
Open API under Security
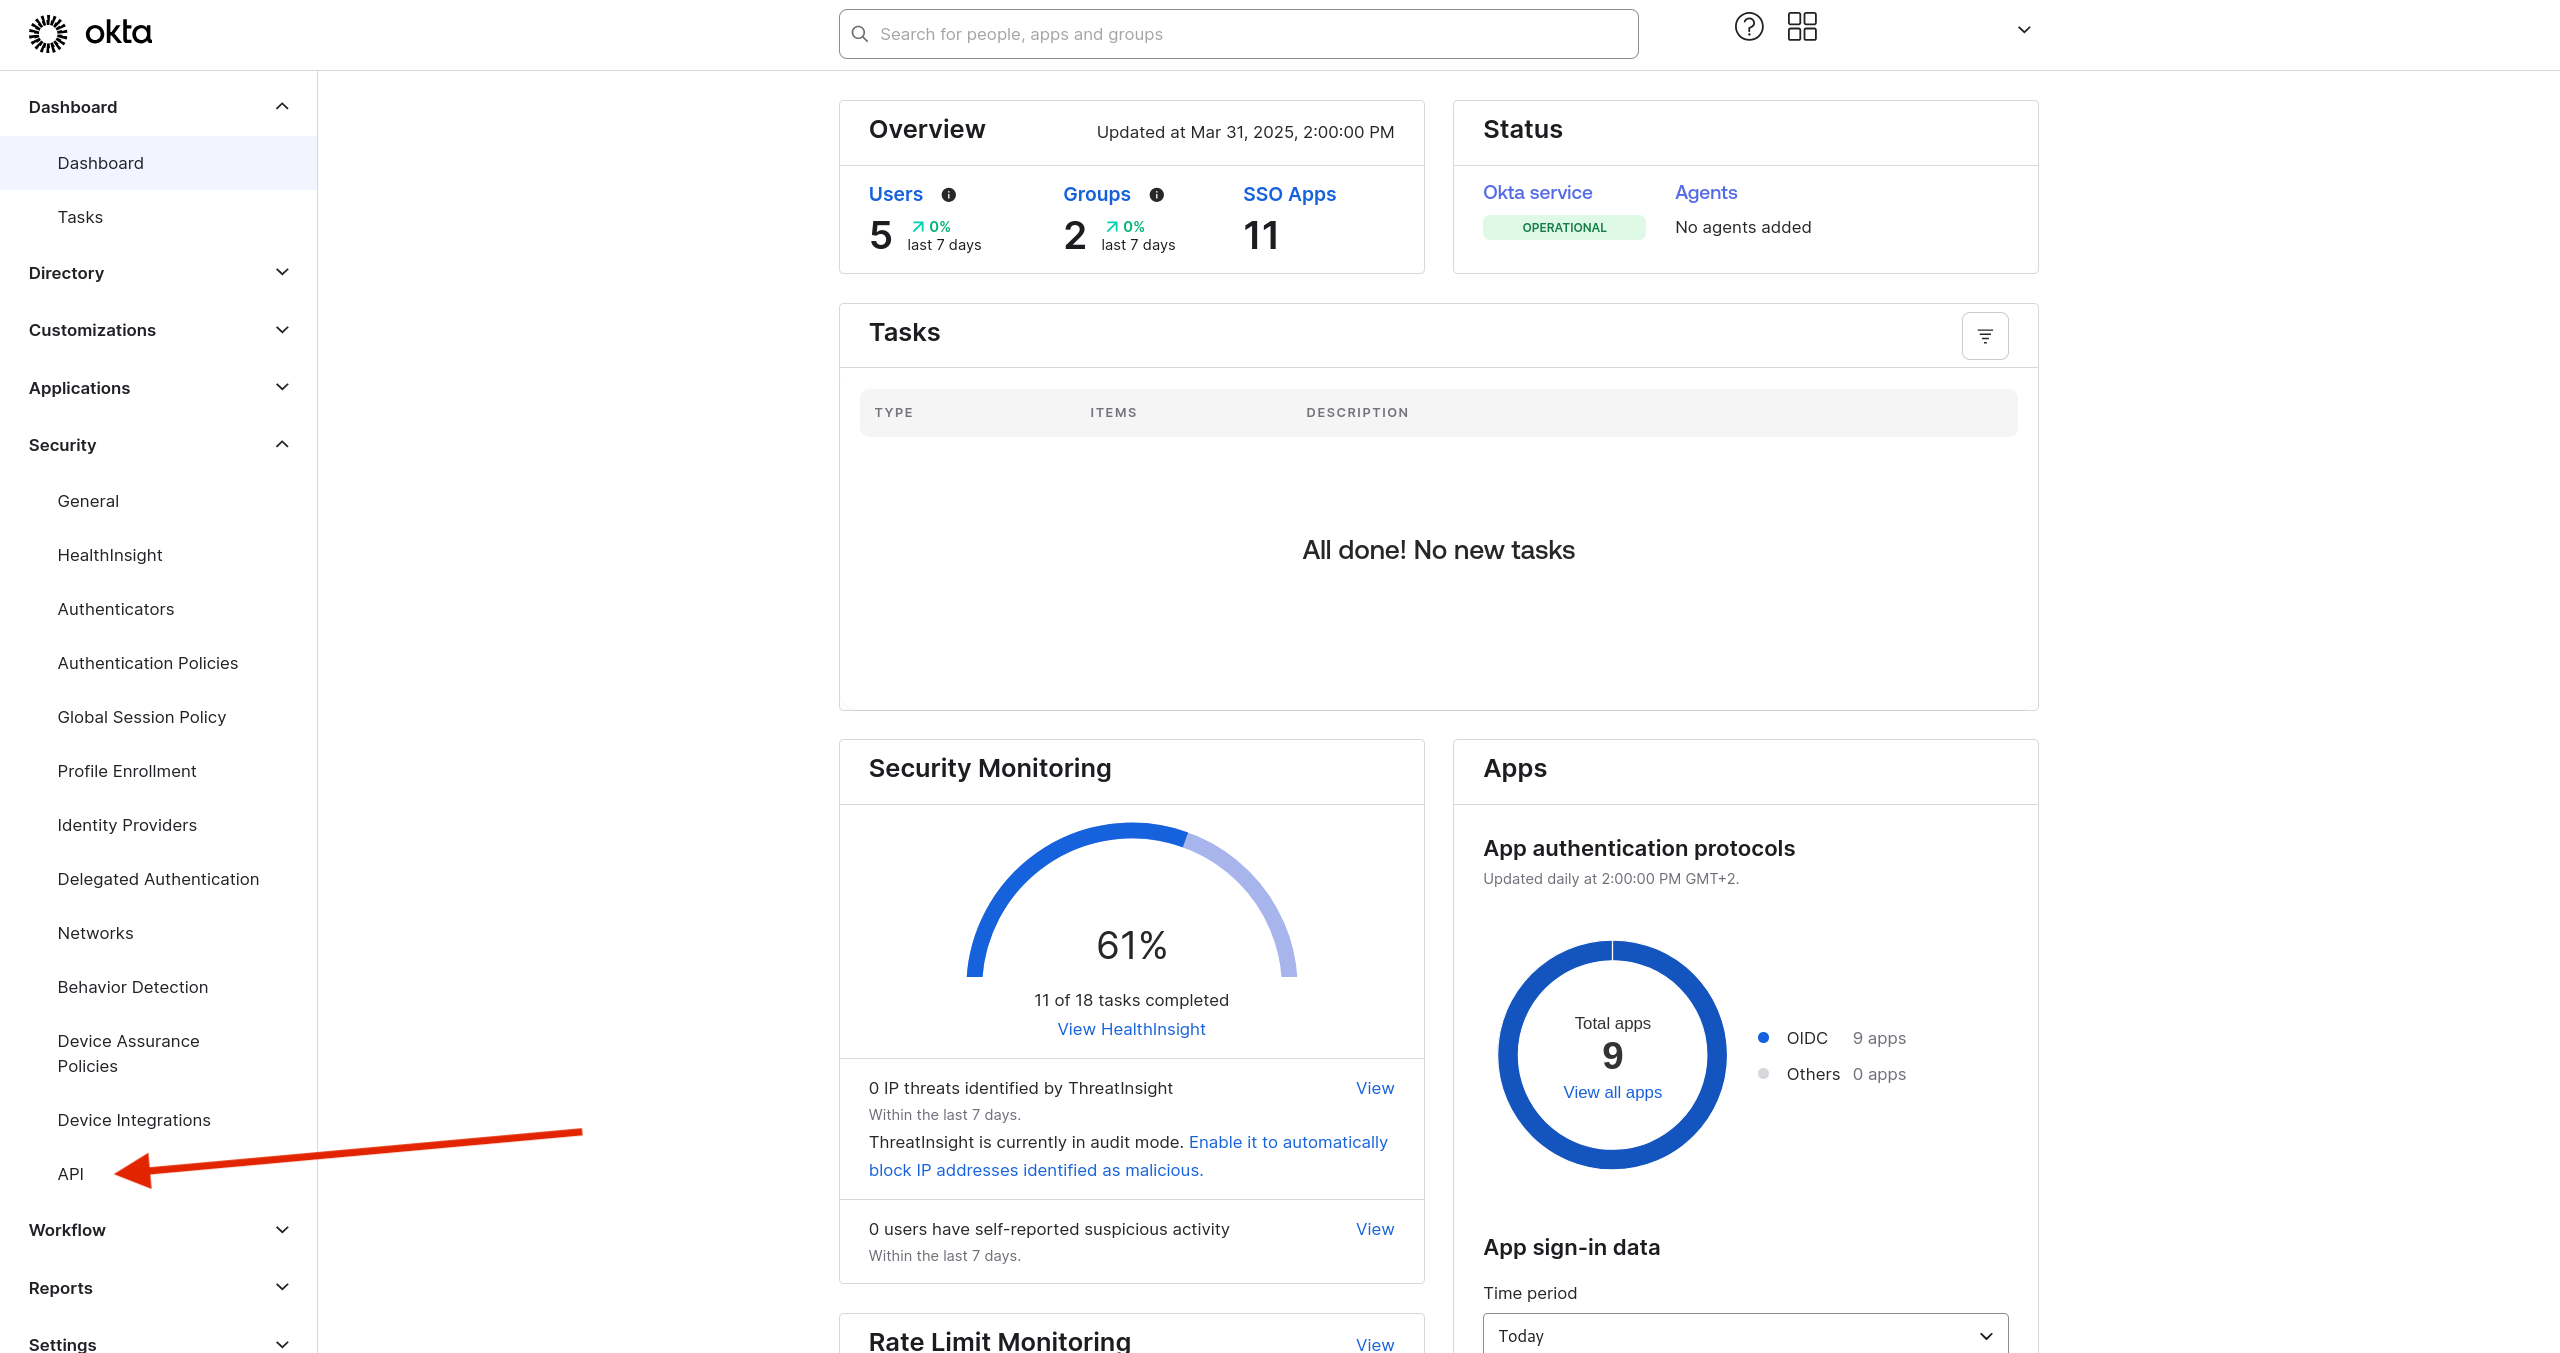(x=71, y=1174)
